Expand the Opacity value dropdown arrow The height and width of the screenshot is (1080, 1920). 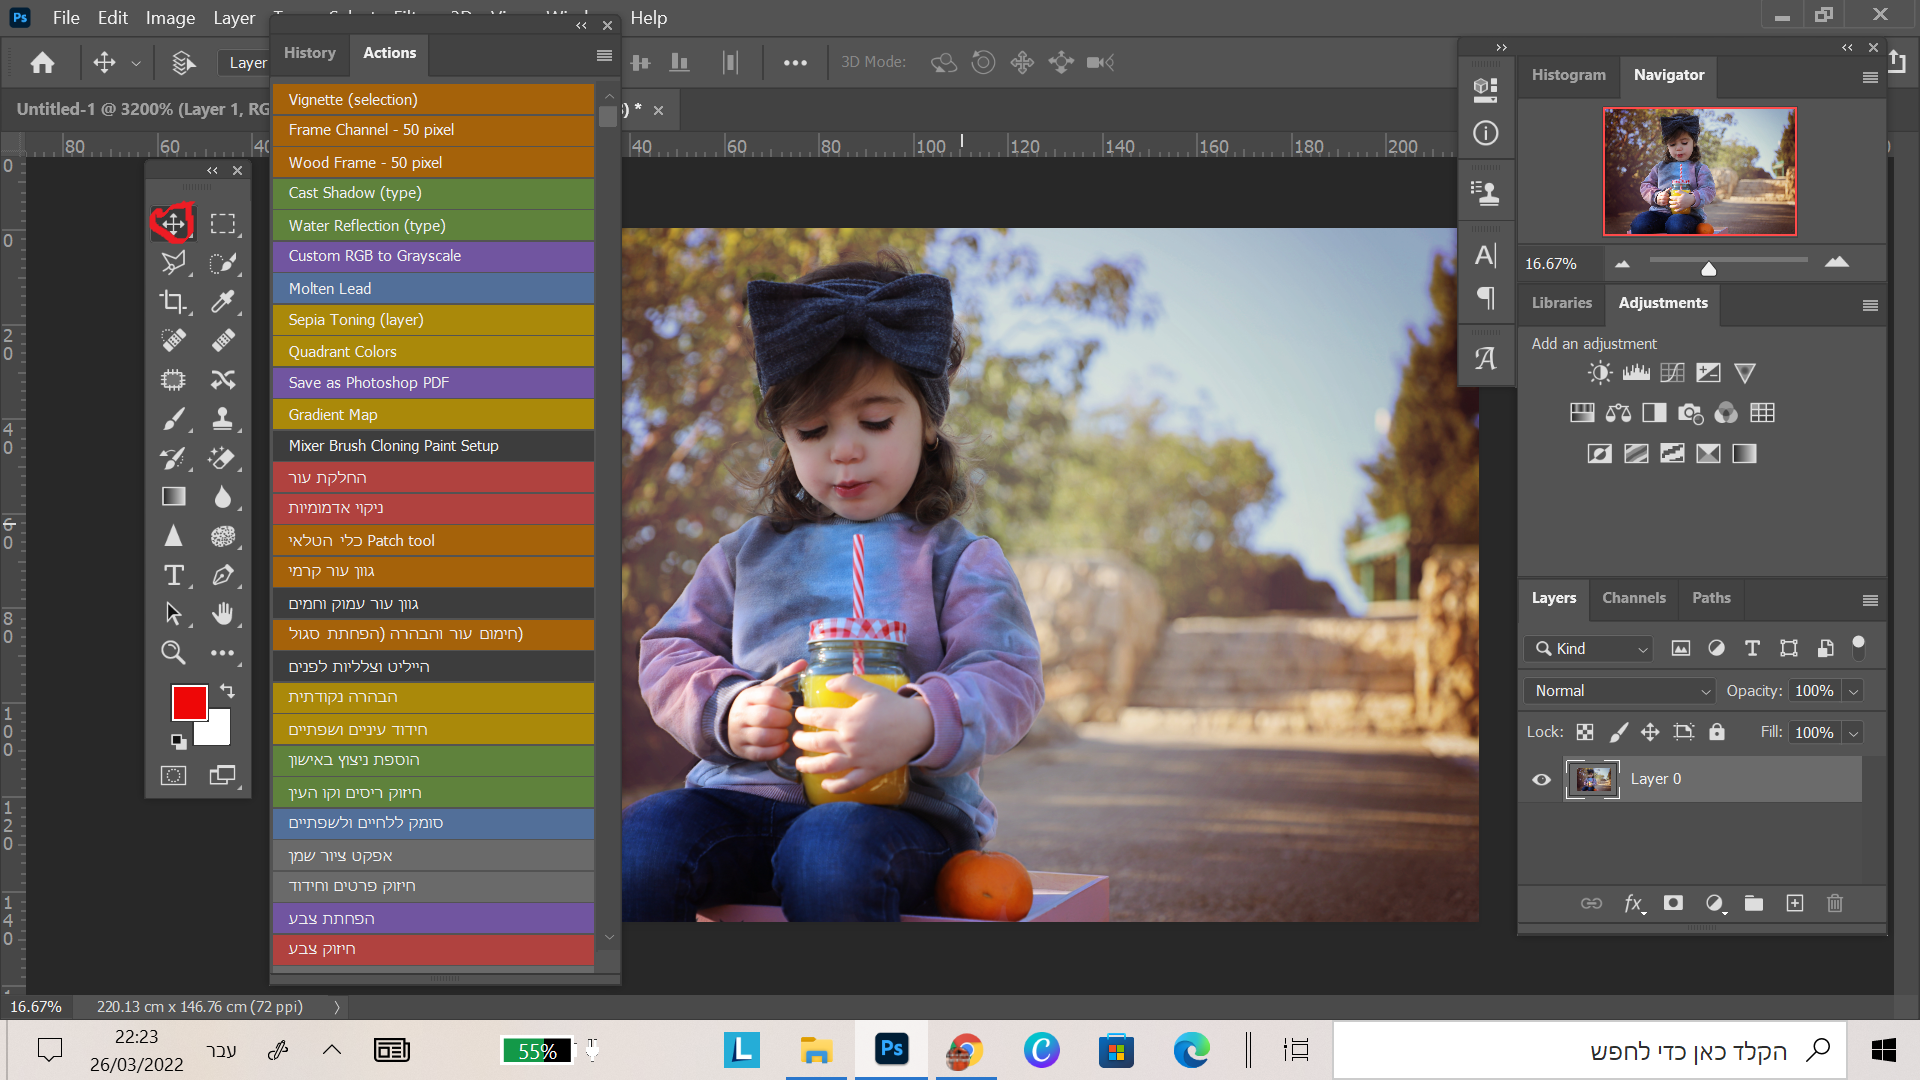pos(1853,691)
